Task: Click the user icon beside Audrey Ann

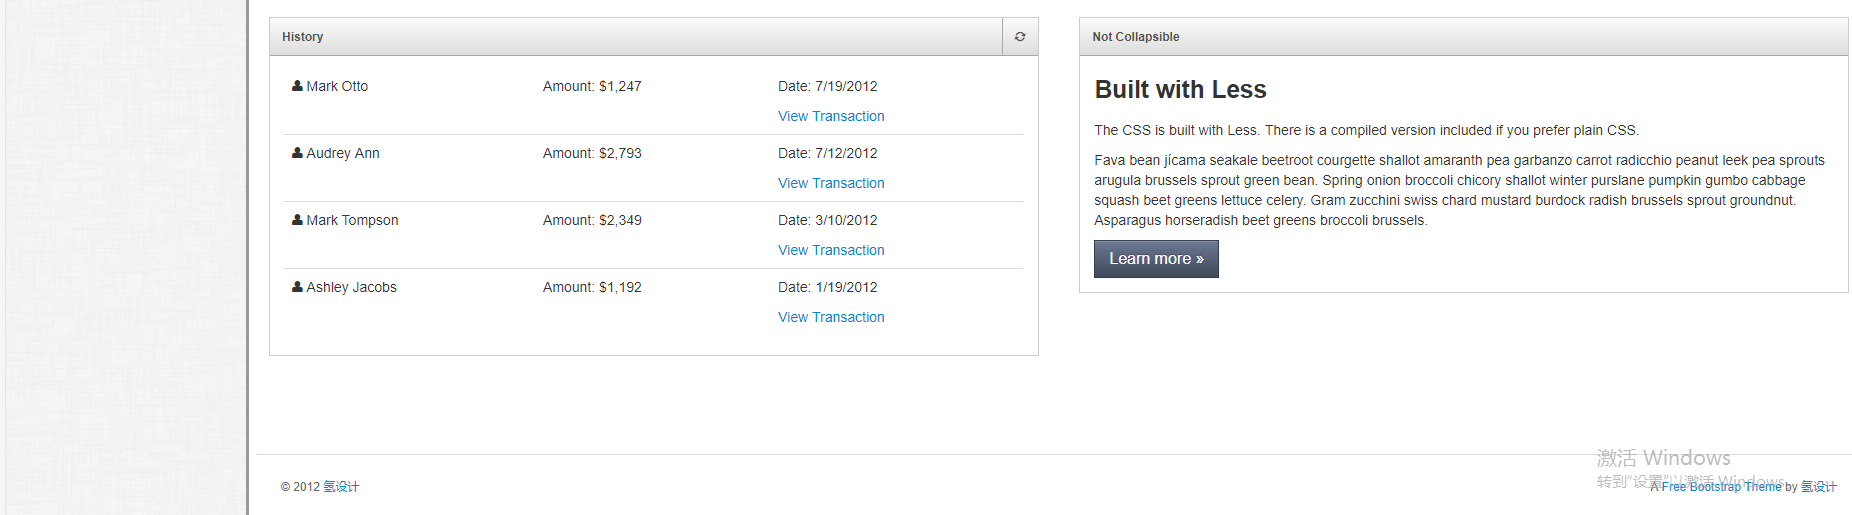Action: coord(297,153)
